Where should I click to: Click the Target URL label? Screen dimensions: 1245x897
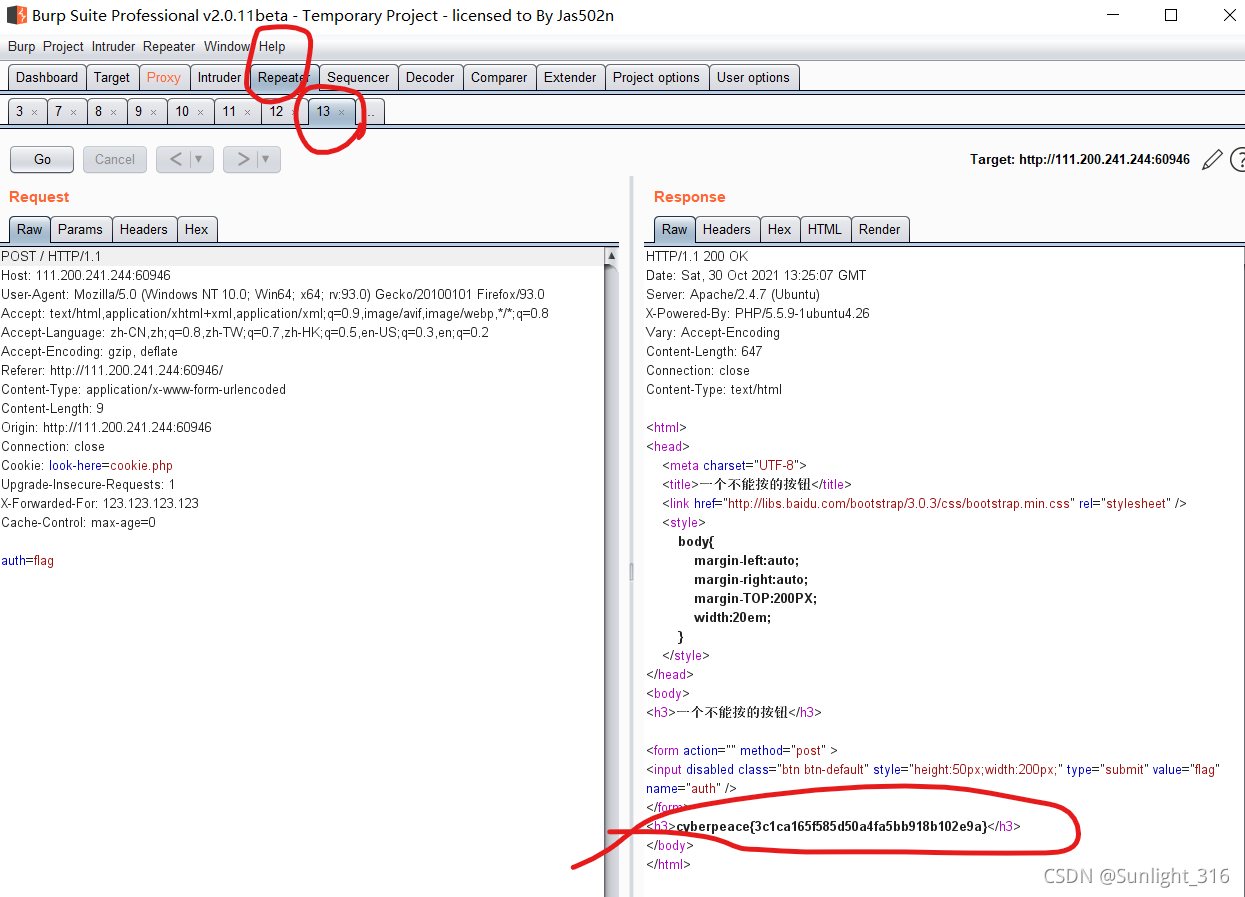pos(1080,160)
